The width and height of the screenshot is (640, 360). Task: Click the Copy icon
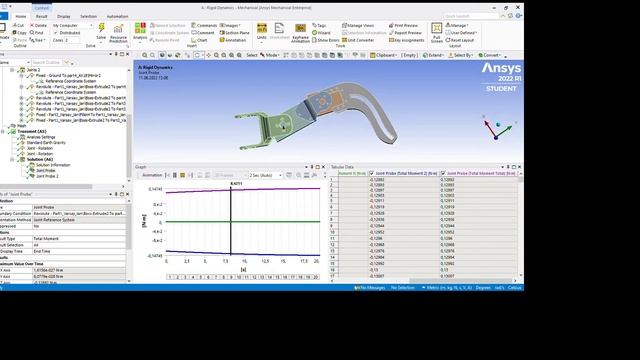(x=19, y=33)
